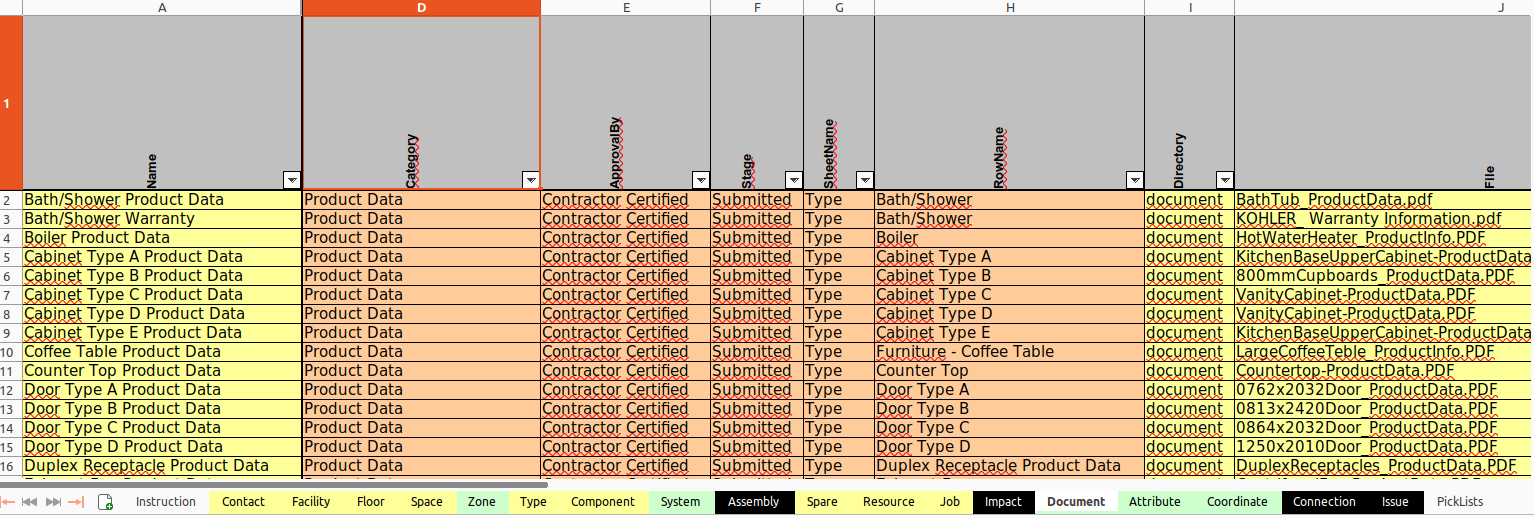Open the Facility sheet tab
1534x518 pixels.
(311, 502)
